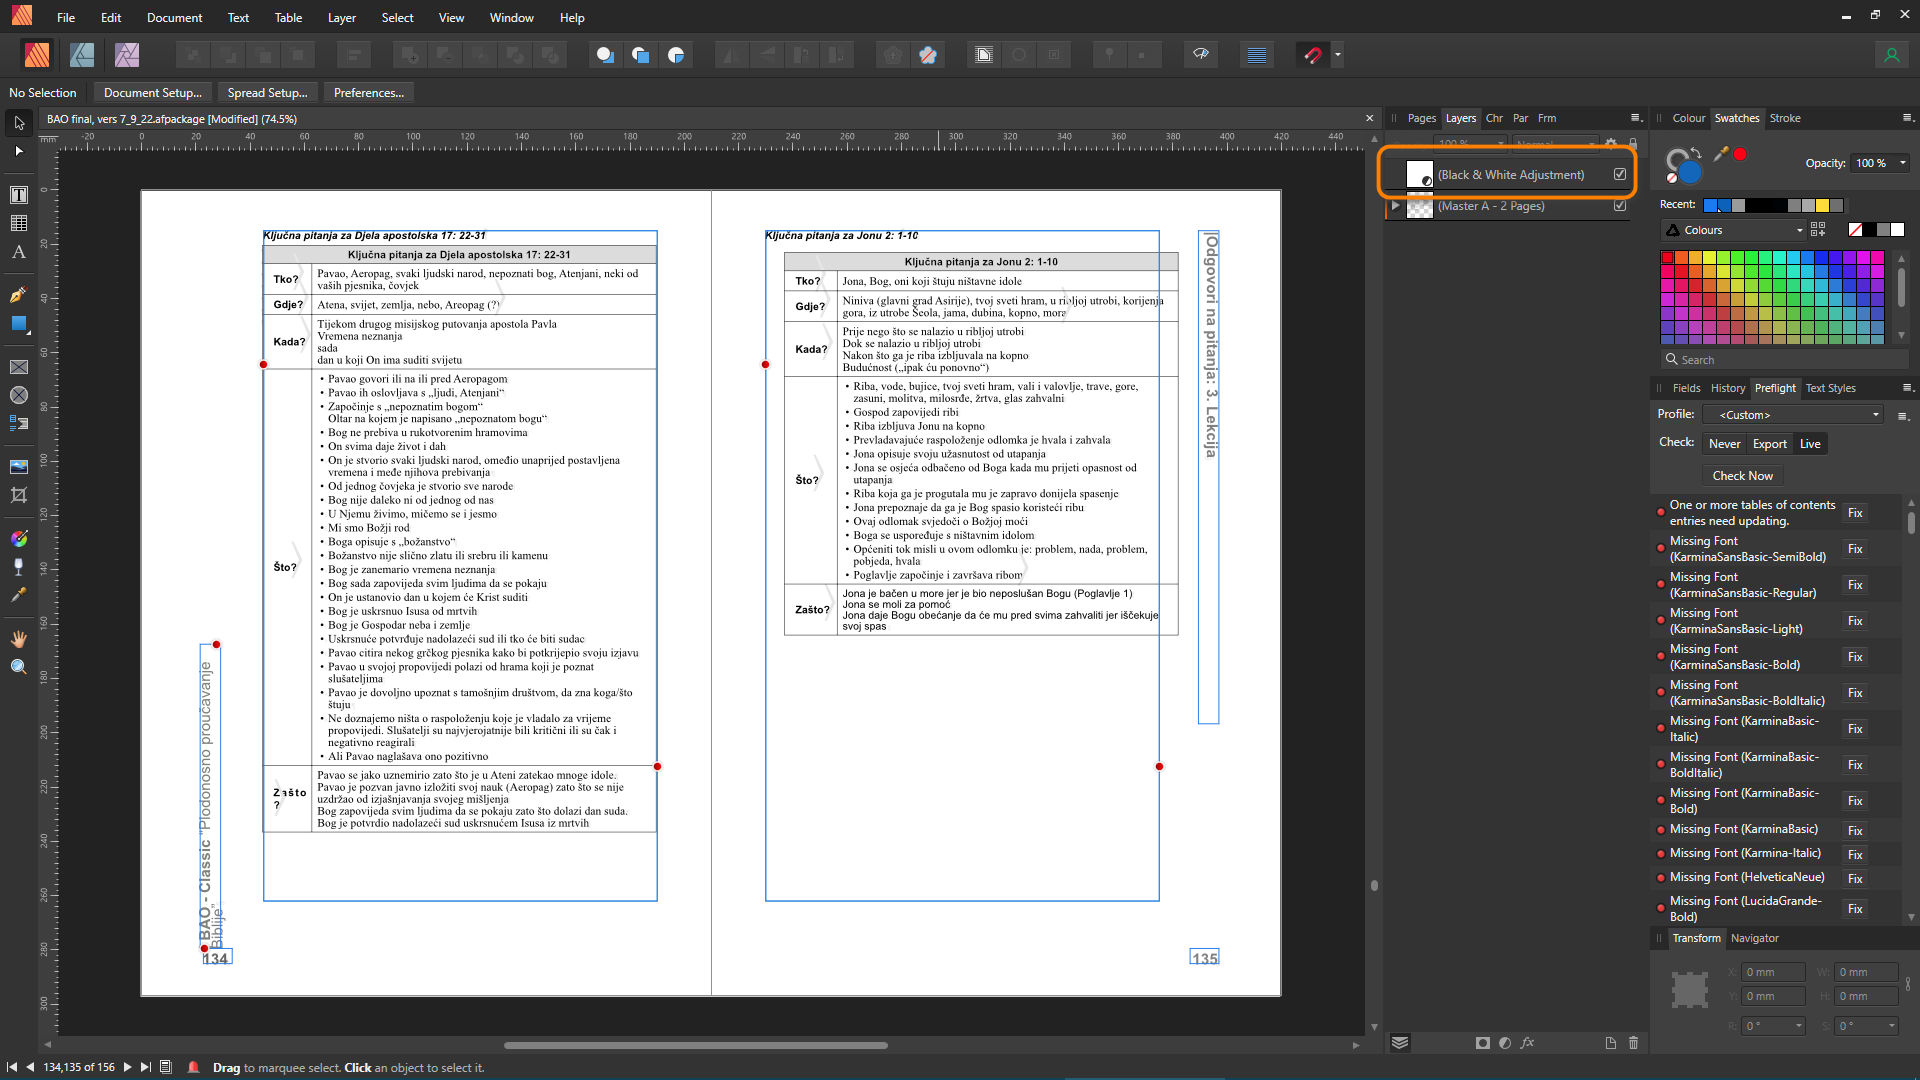Fix Missing Font HelveticaNeue

(x=1855, y=879)
